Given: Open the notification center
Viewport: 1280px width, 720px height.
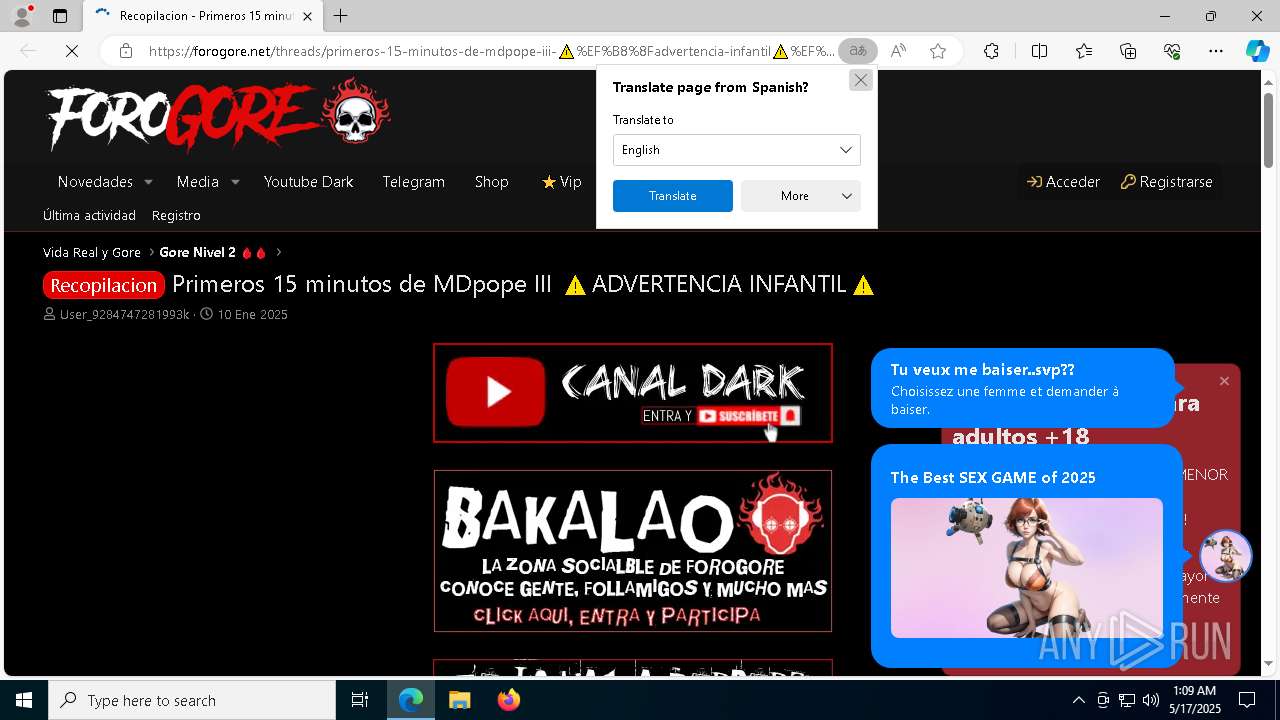Looking at the screenshot, I should tap(1247, 700).
